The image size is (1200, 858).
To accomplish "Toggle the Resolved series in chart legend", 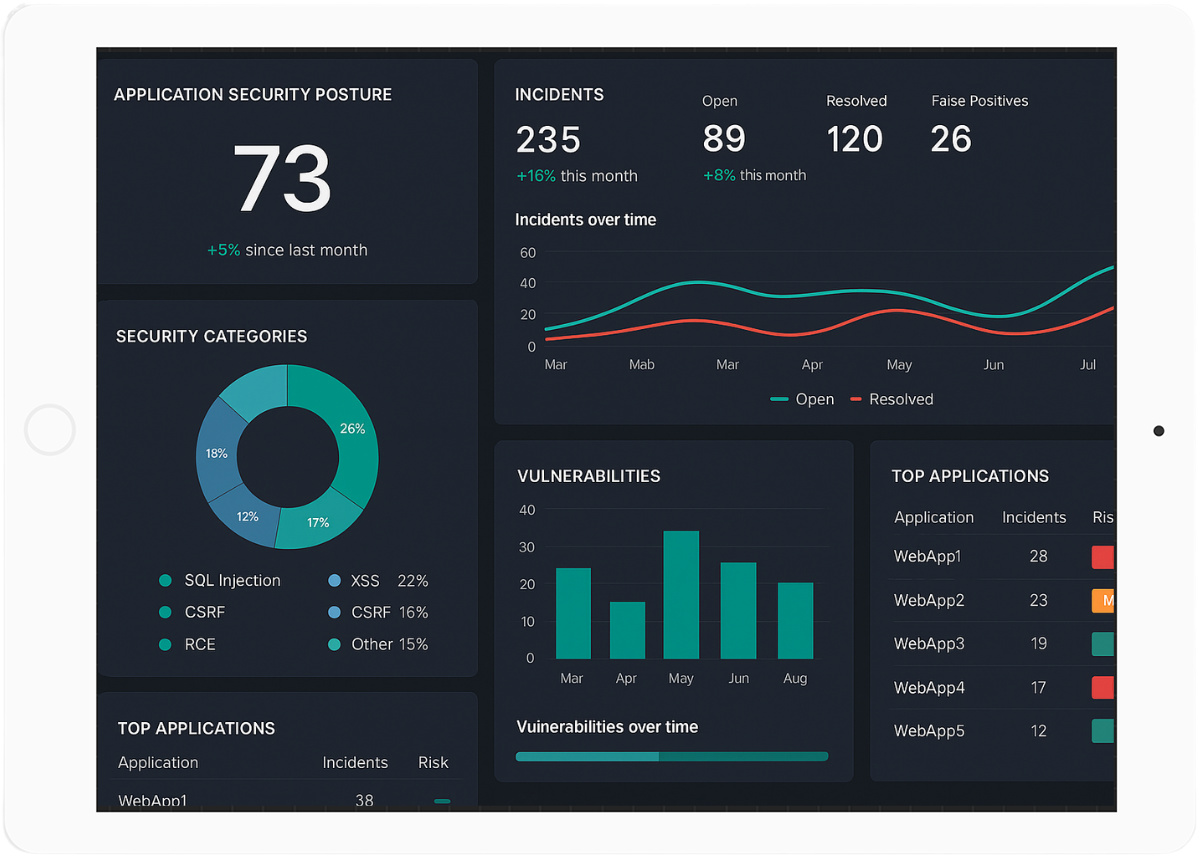I will (x=891, y=399).
